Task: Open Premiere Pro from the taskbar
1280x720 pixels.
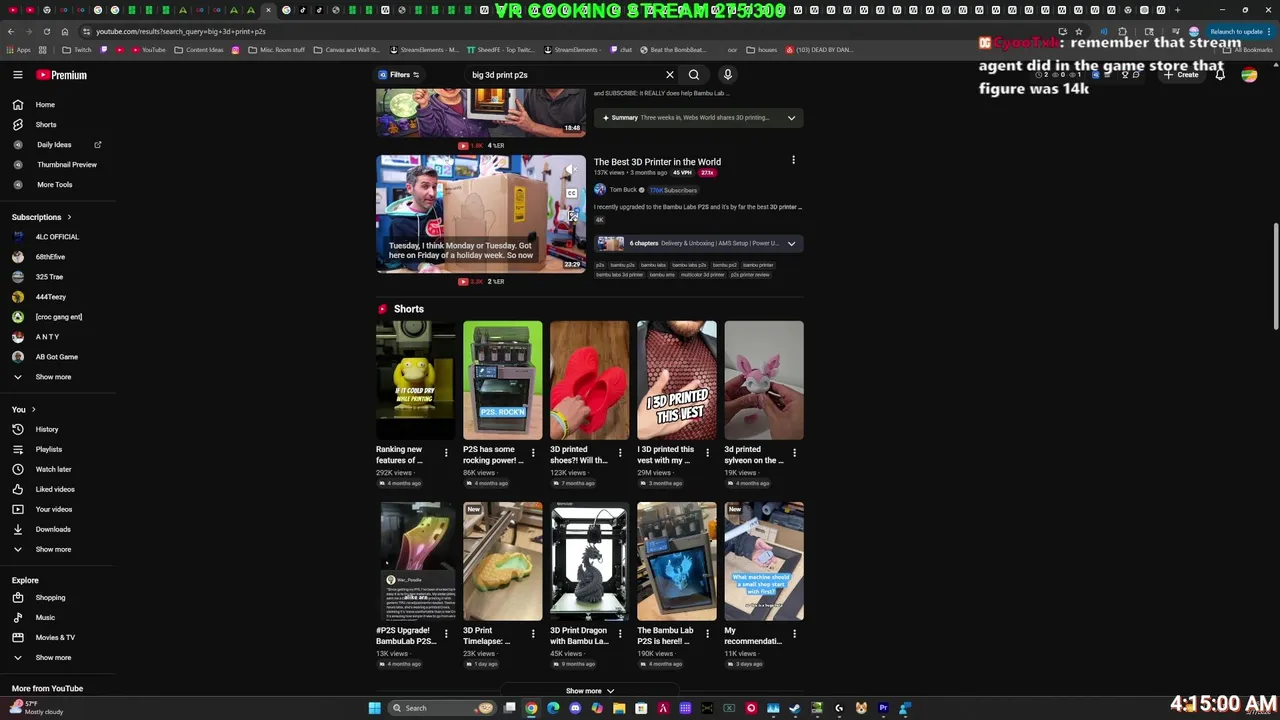Action: coord(883,708)
